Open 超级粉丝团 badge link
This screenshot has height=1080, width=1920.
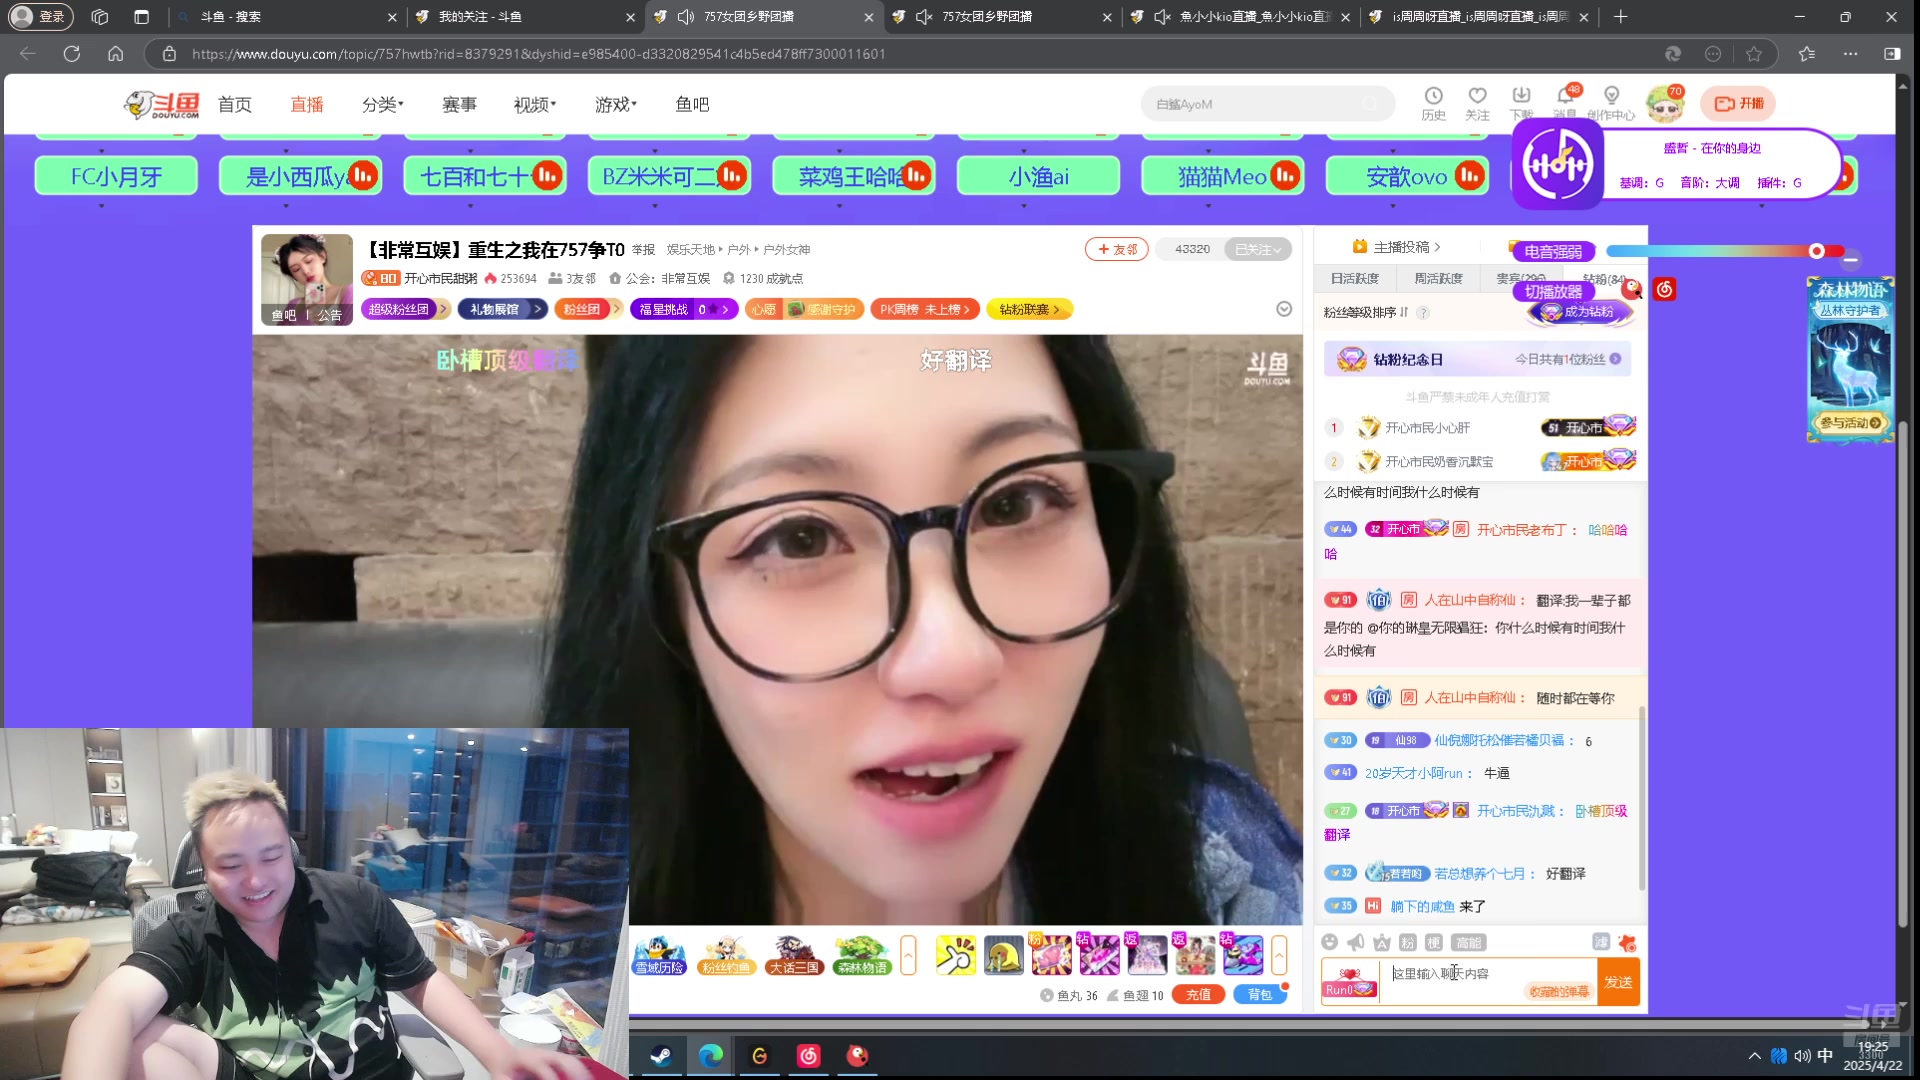pos(405,310)
